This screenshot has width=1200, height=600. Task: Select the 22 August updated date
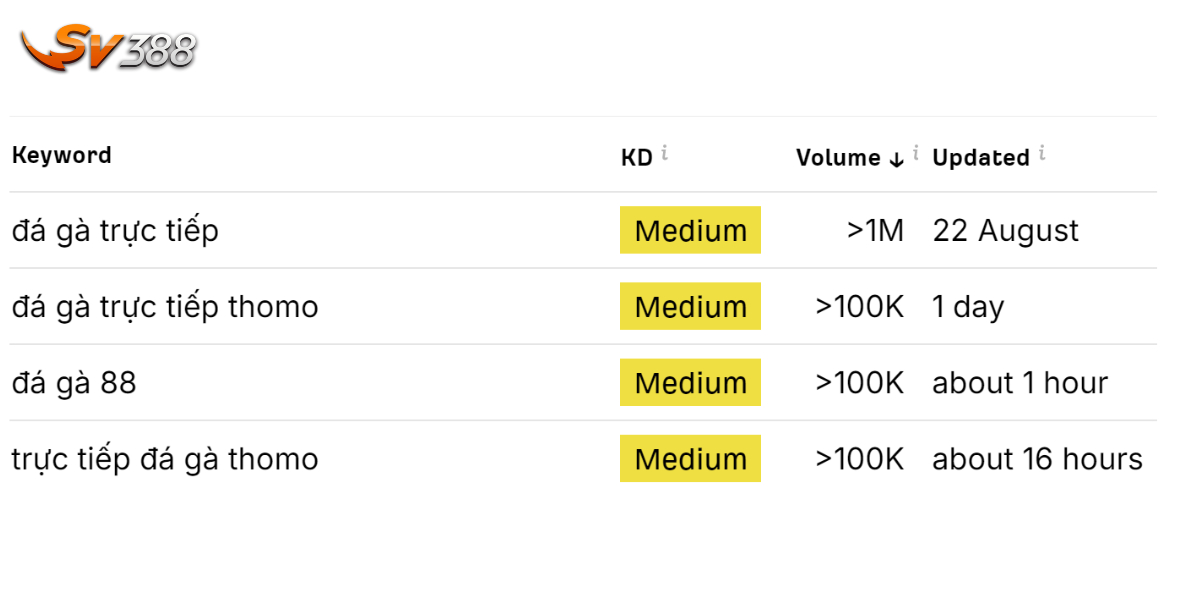point(1006,231)
